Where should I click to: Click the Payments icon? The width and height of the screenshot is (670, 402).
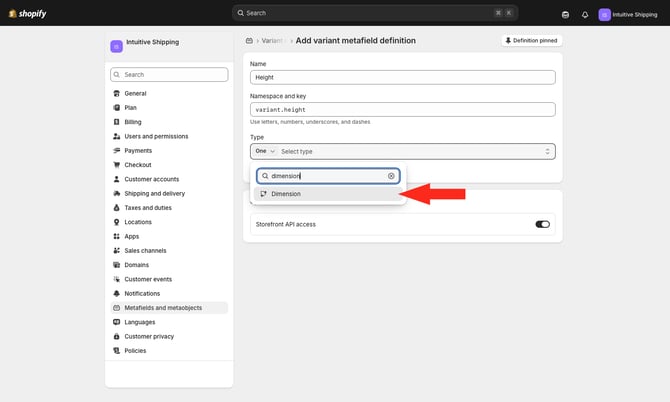[116, 150]
